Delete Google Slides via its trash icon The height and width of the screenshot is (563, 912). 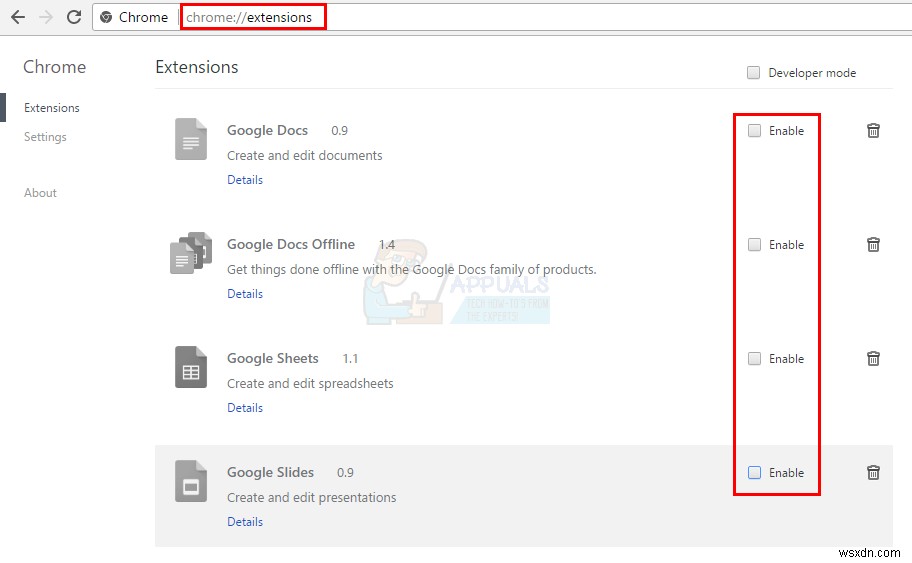click(x=873, y=472)
